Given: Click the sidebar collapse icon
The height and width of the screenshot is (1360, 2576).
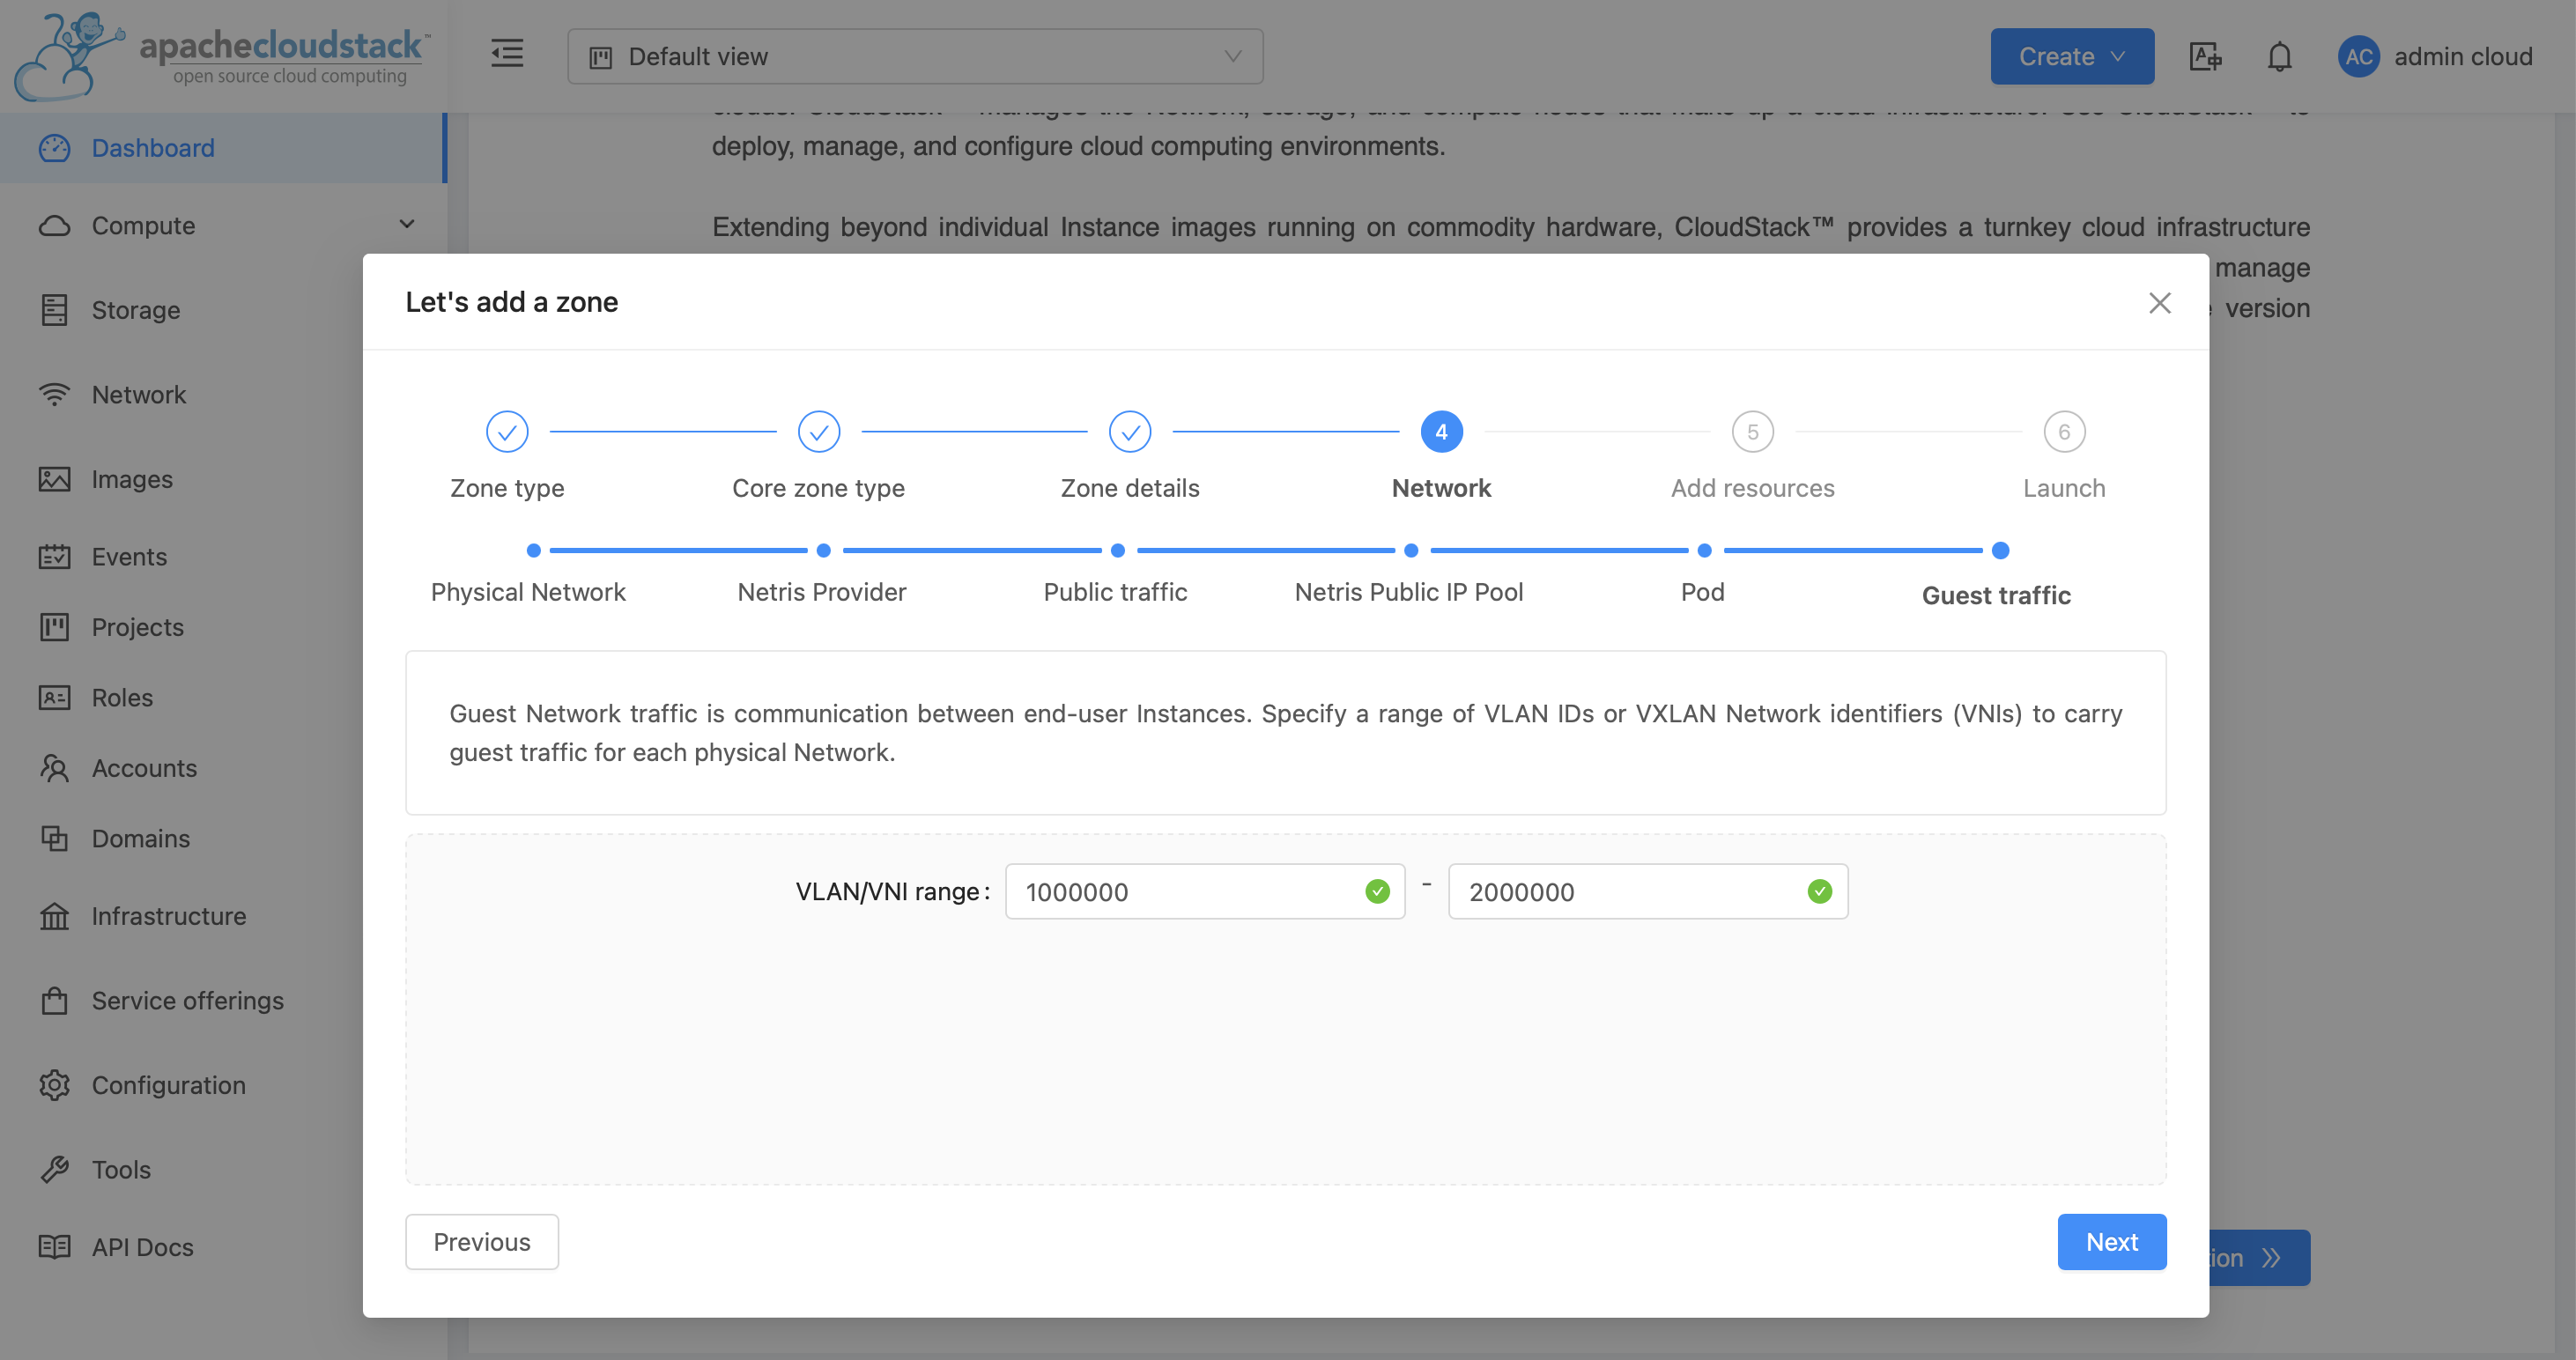Looking at the screenshot, I should (507, 55).
